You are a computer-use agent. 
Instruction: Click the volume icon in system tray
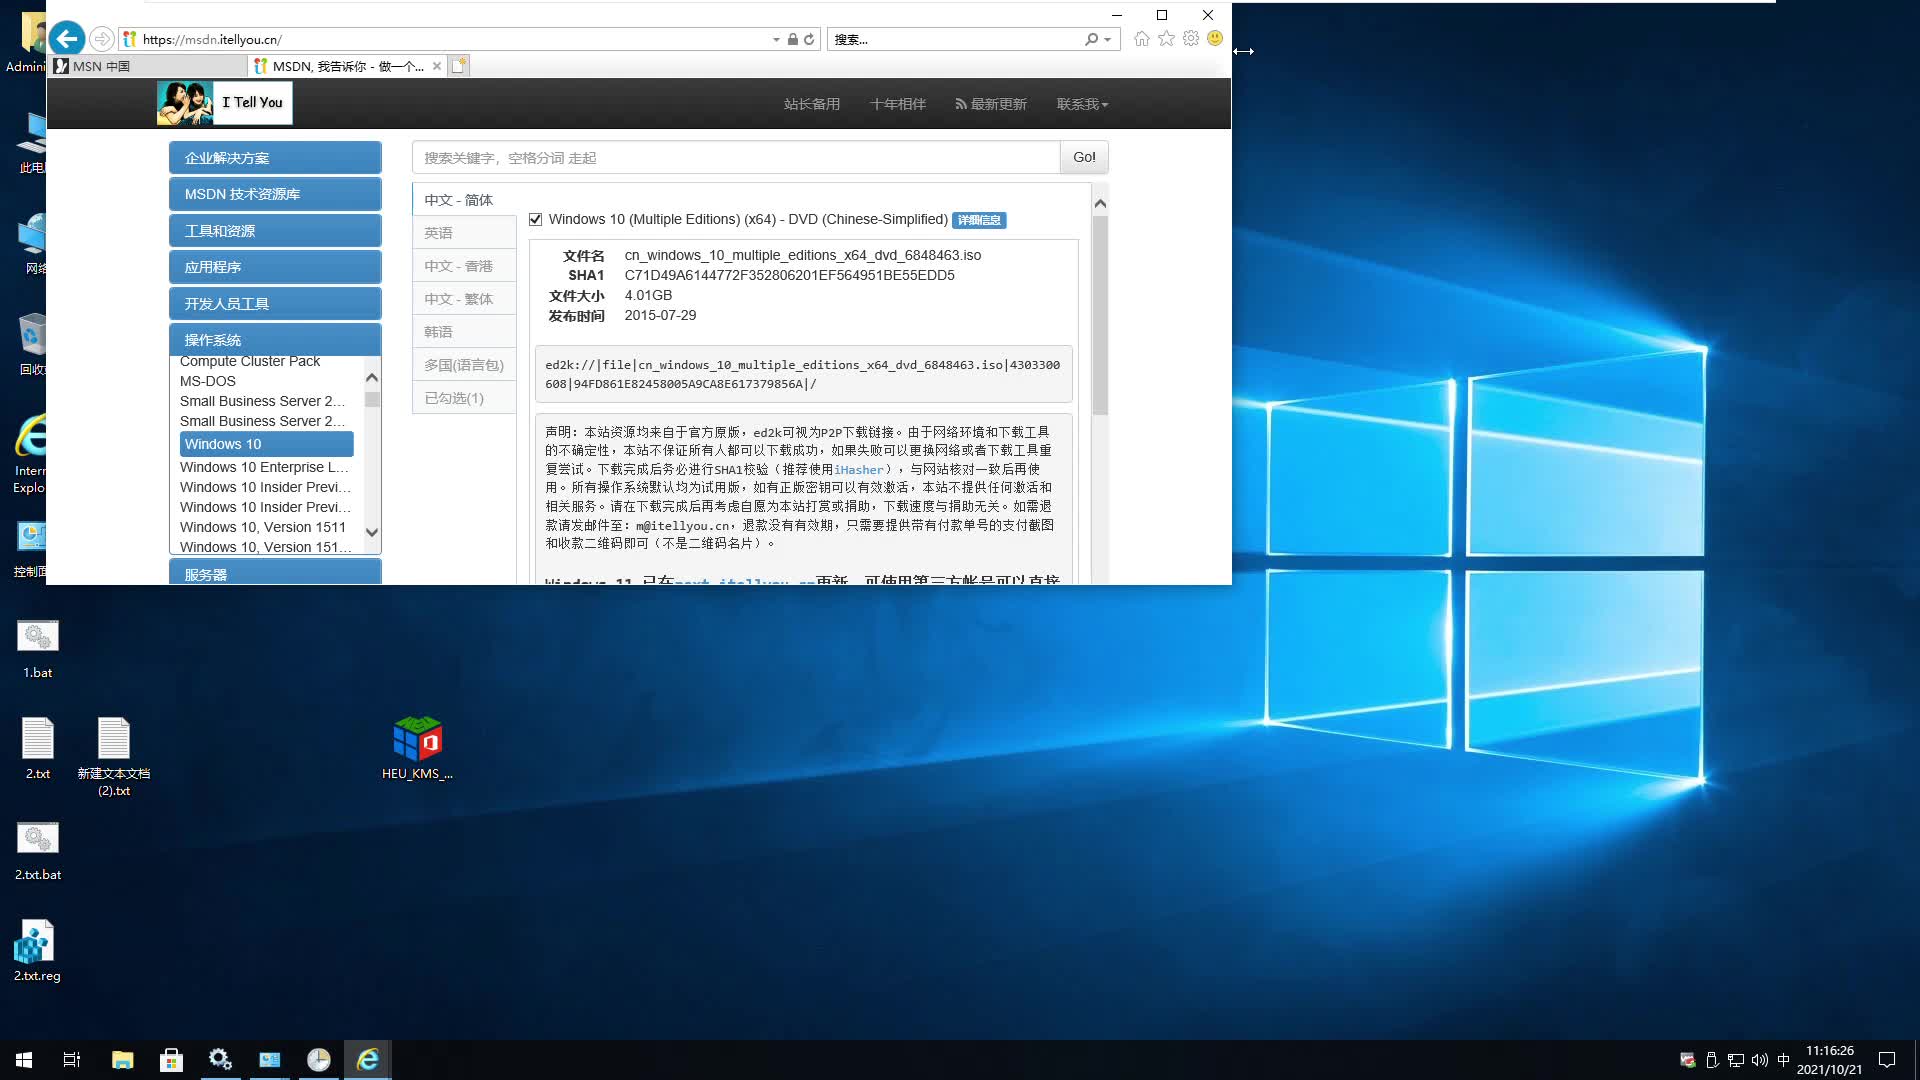[1760, 1060]
